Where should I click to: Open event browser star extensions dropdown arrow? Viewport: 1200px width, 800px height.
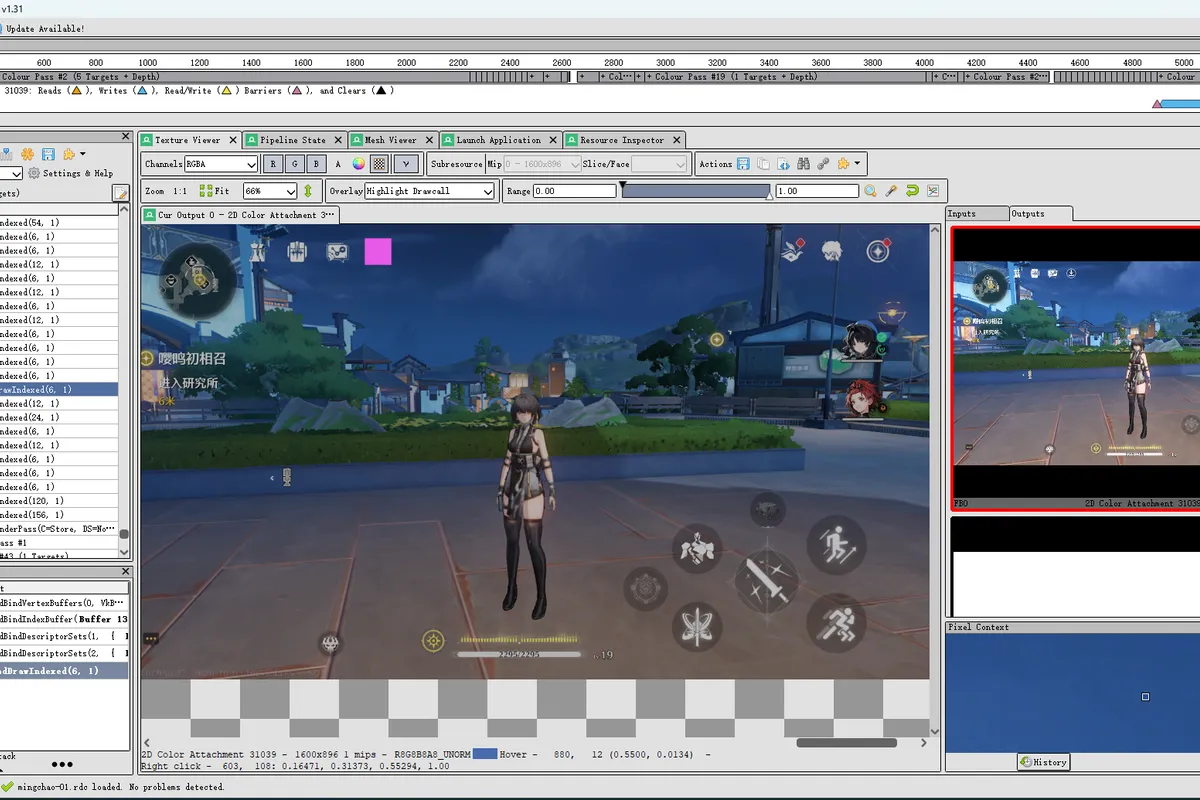[x=82, y=154]
